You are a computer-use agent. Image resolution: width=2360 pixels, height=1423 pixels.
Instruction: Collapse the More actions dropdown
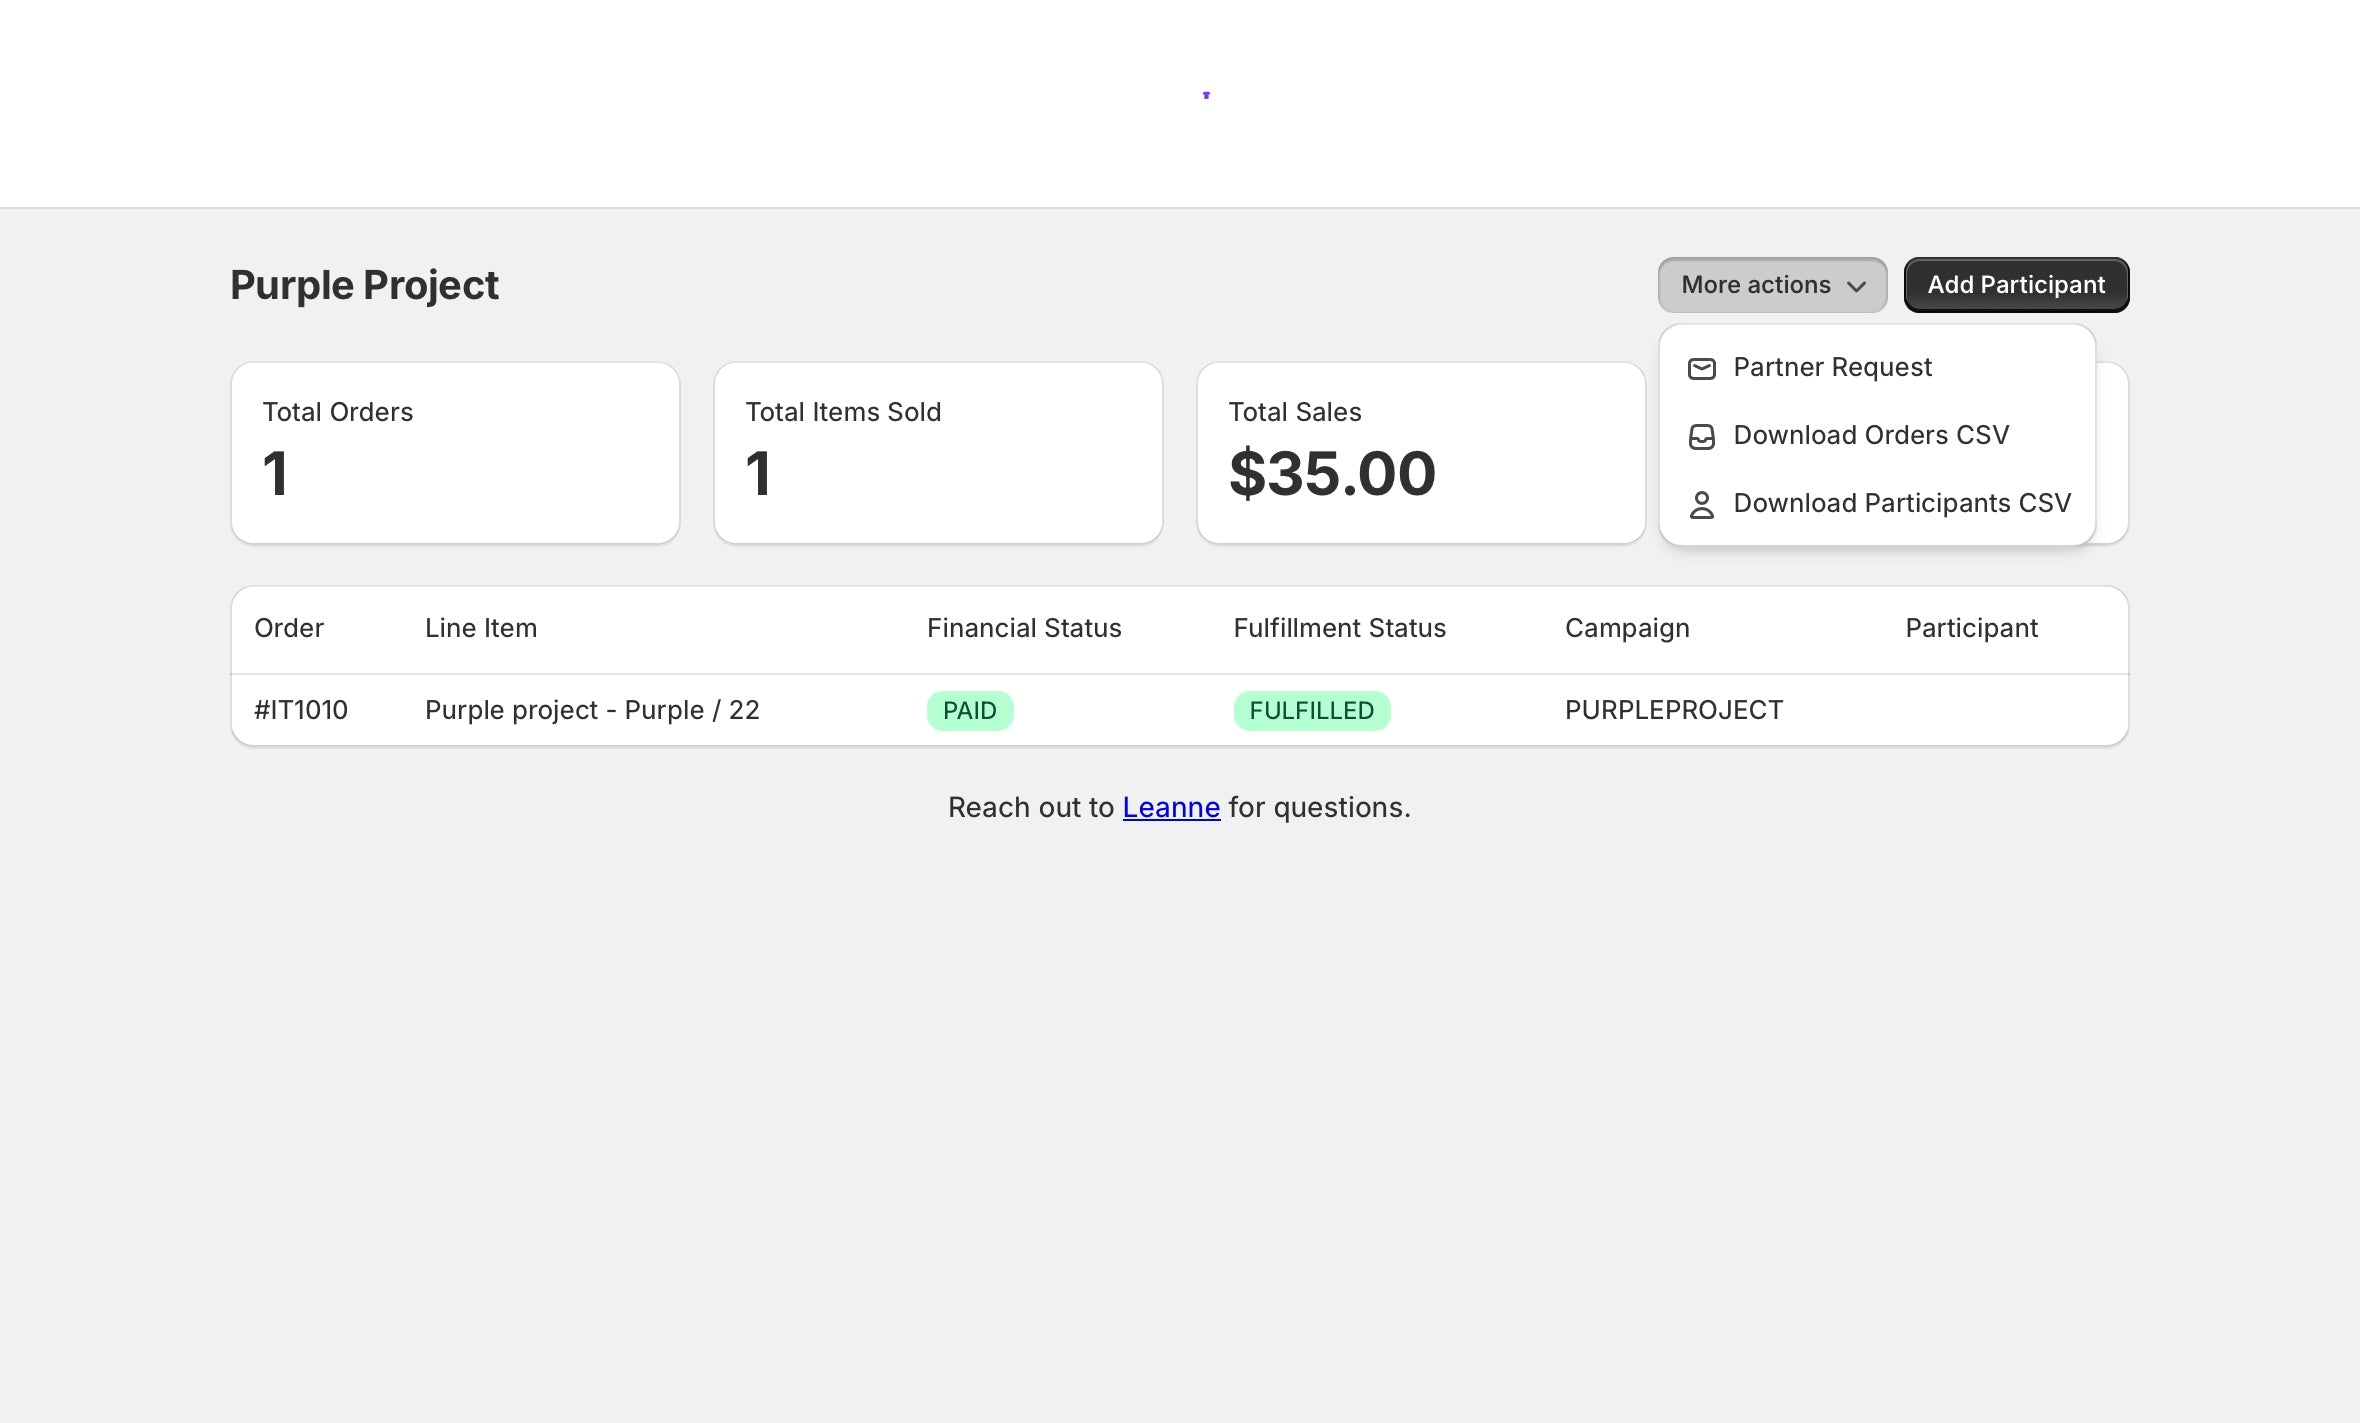tap(1771, 285)
